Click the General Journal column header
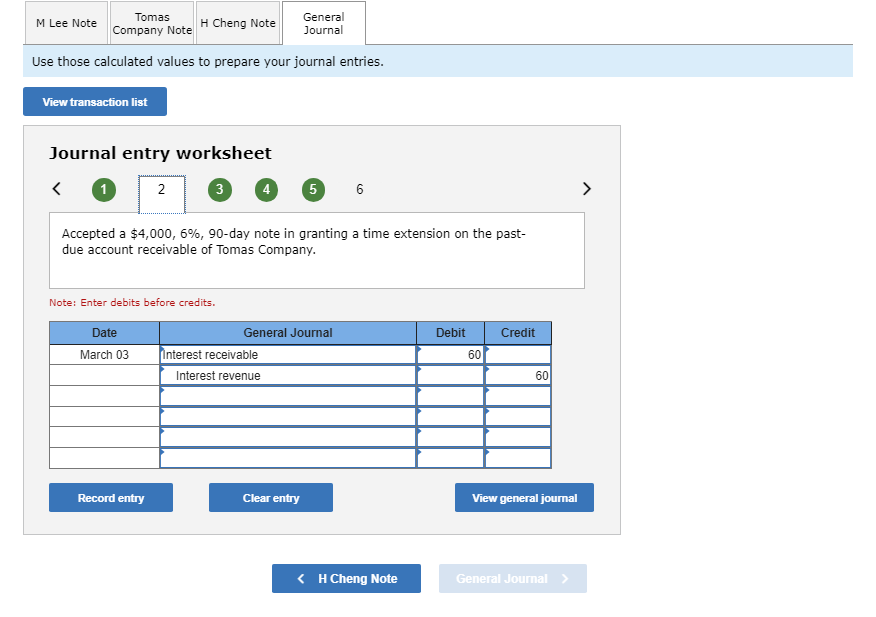The width and height of the screenshot is (876, 617). [288, 333]
